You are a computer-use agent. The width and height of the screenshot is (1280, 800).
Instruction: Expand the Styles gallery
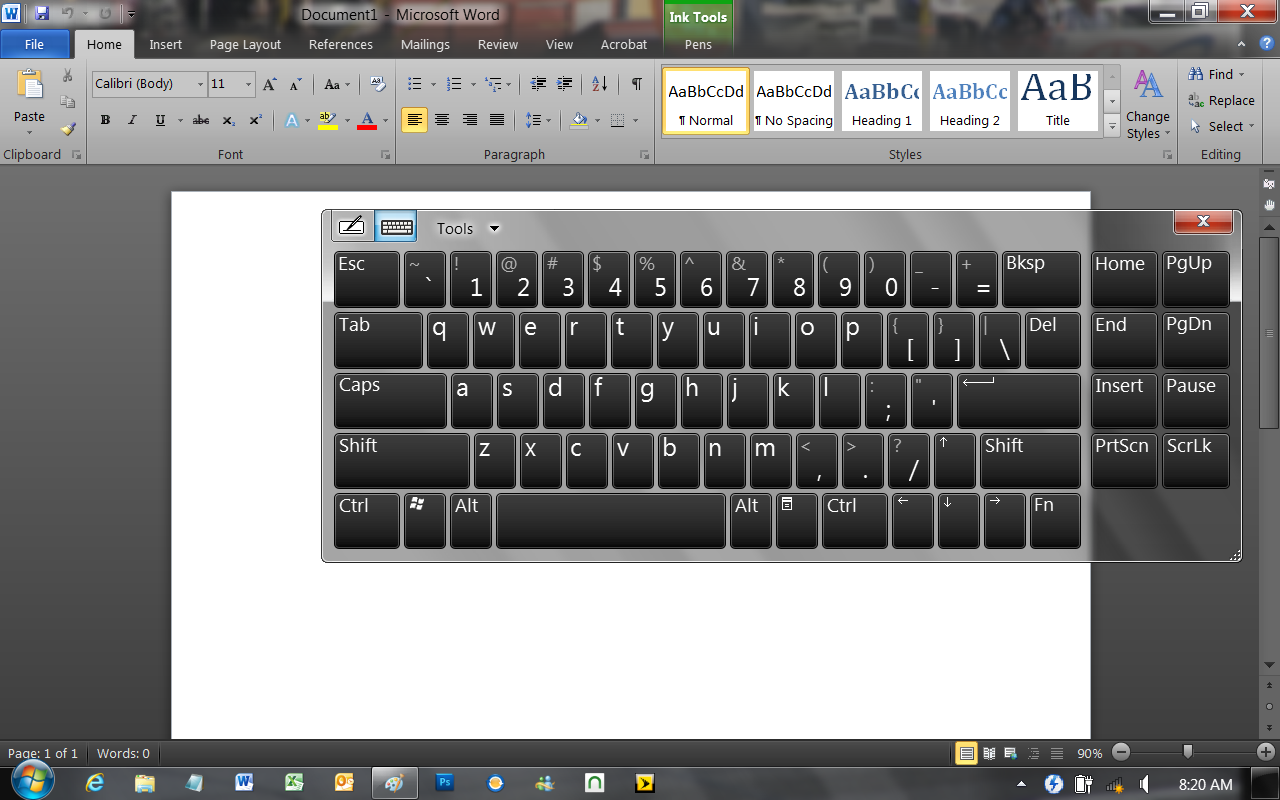[1112, 126]
